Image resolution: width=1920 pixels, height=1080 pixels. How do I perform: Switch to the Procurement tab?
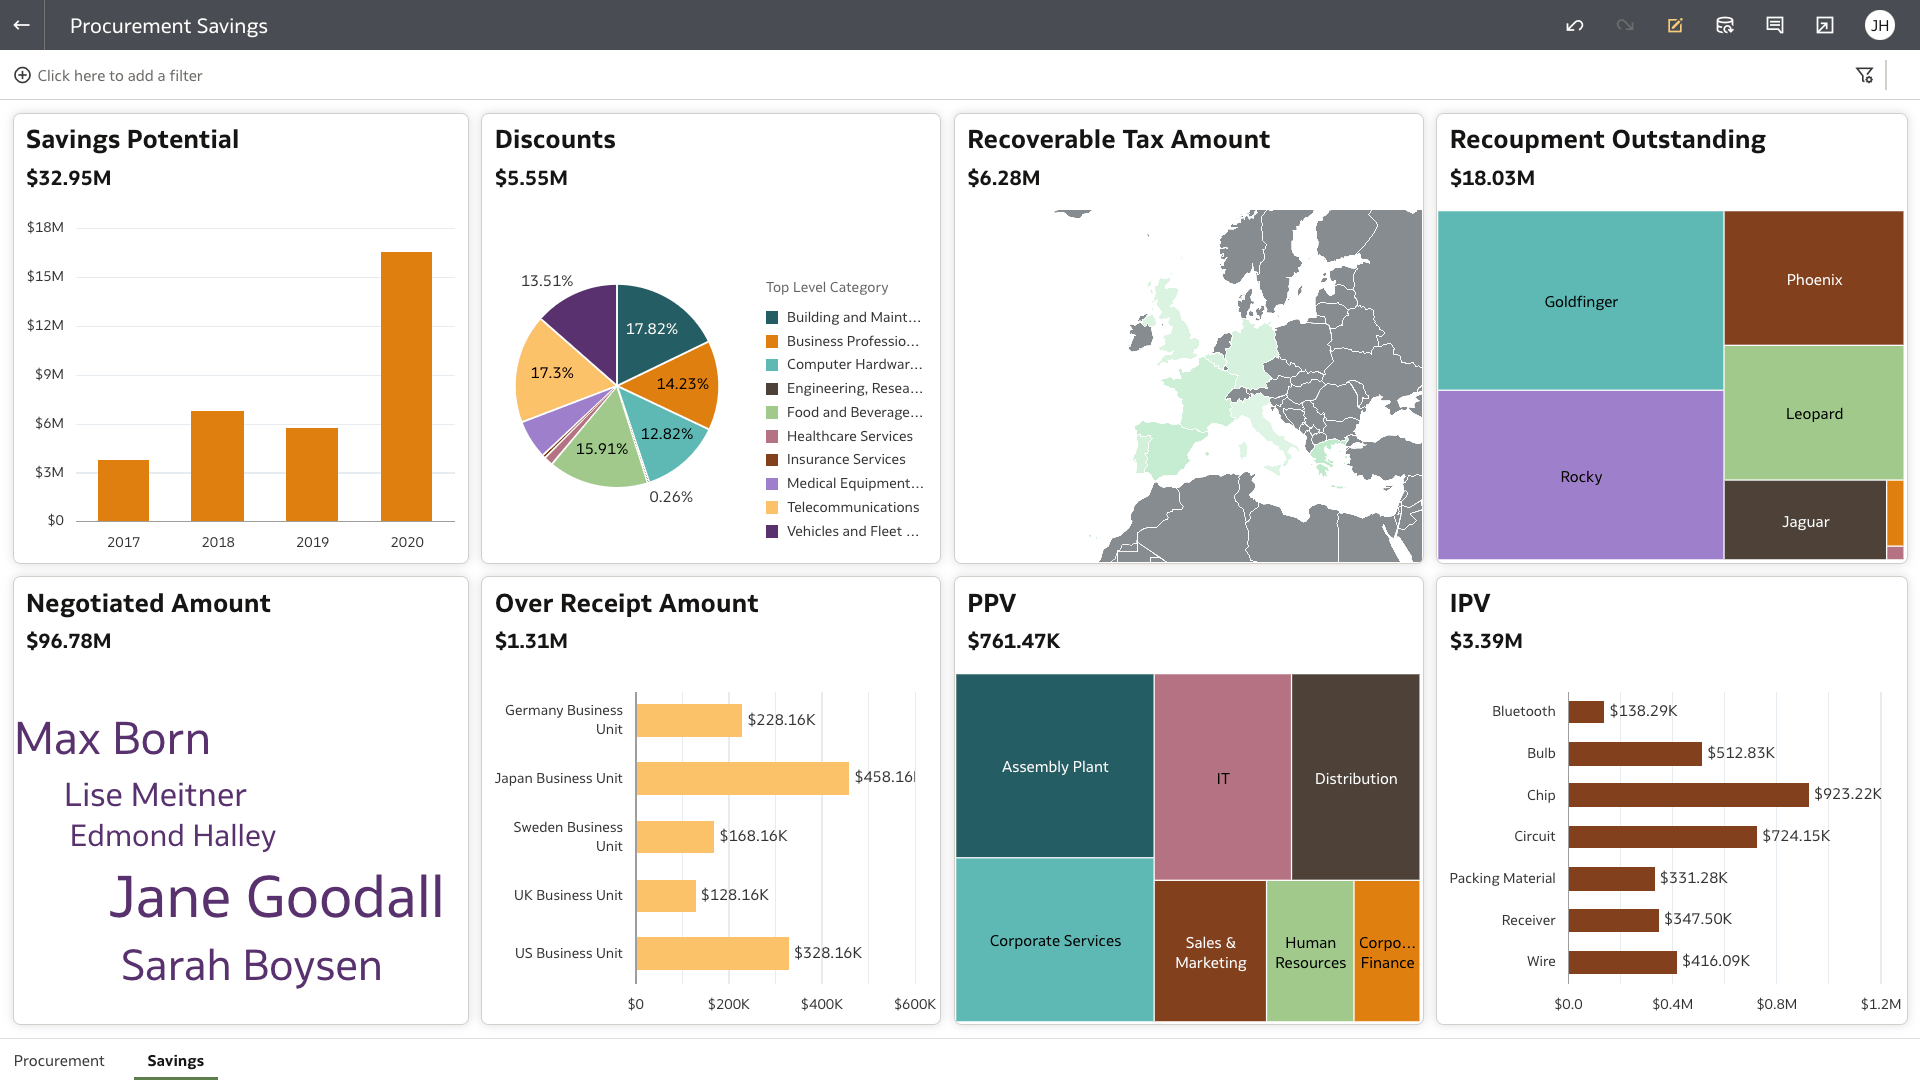pos(59,1060)
